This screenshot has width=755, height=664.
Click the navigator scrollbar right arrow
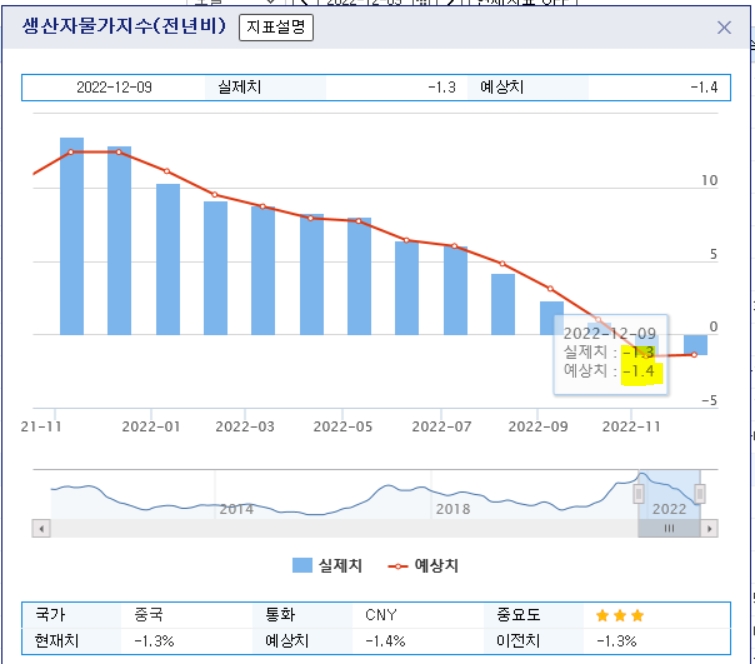[x=709, y=529]
